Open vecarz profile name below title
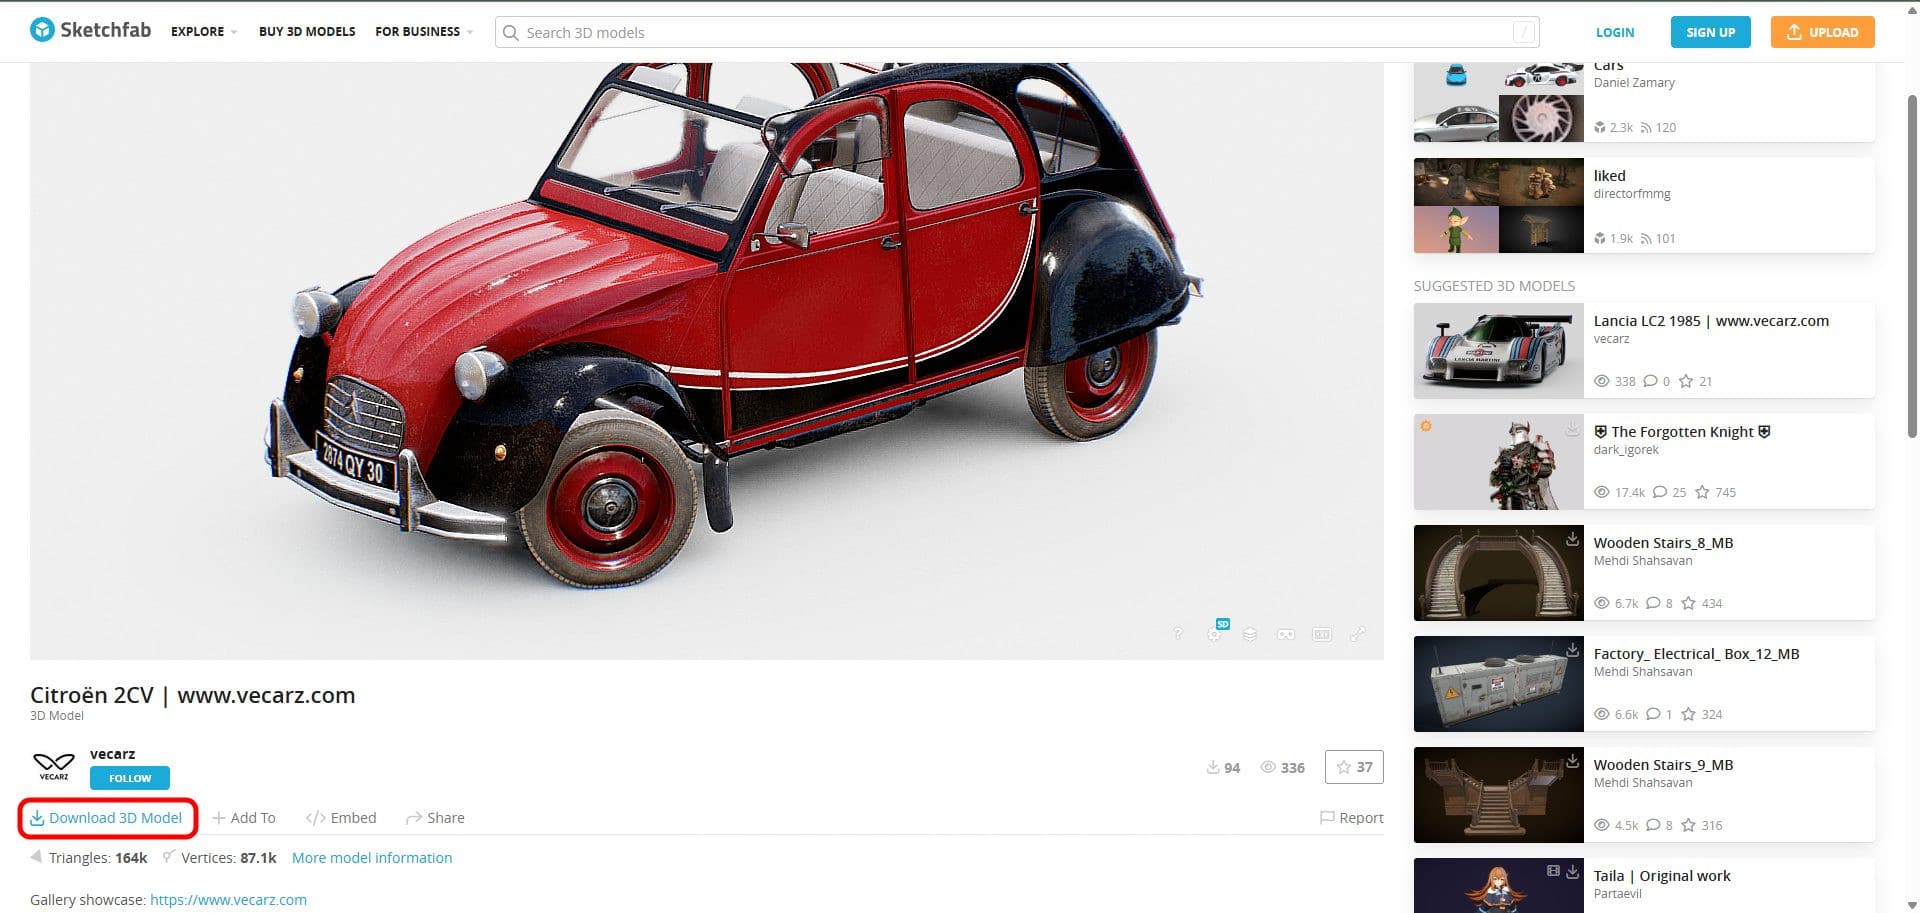The height and width of the screenshot is (913, 1920). point(112,754)
